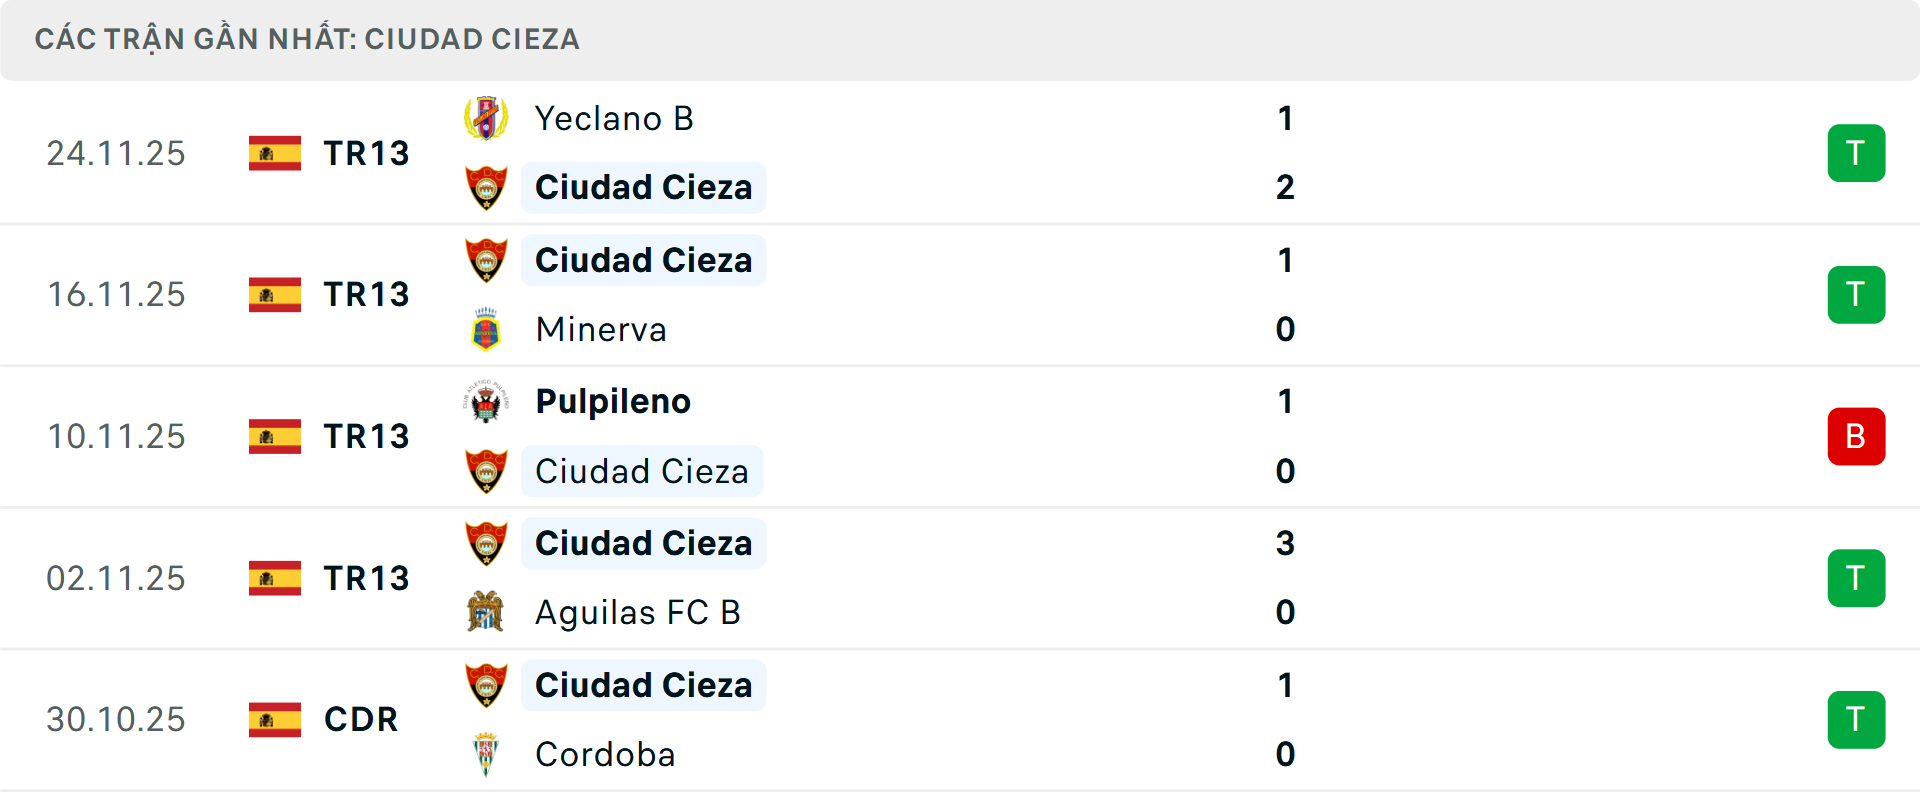
Task: Click the red B loss badge
Action: [x=1856, y=437]
